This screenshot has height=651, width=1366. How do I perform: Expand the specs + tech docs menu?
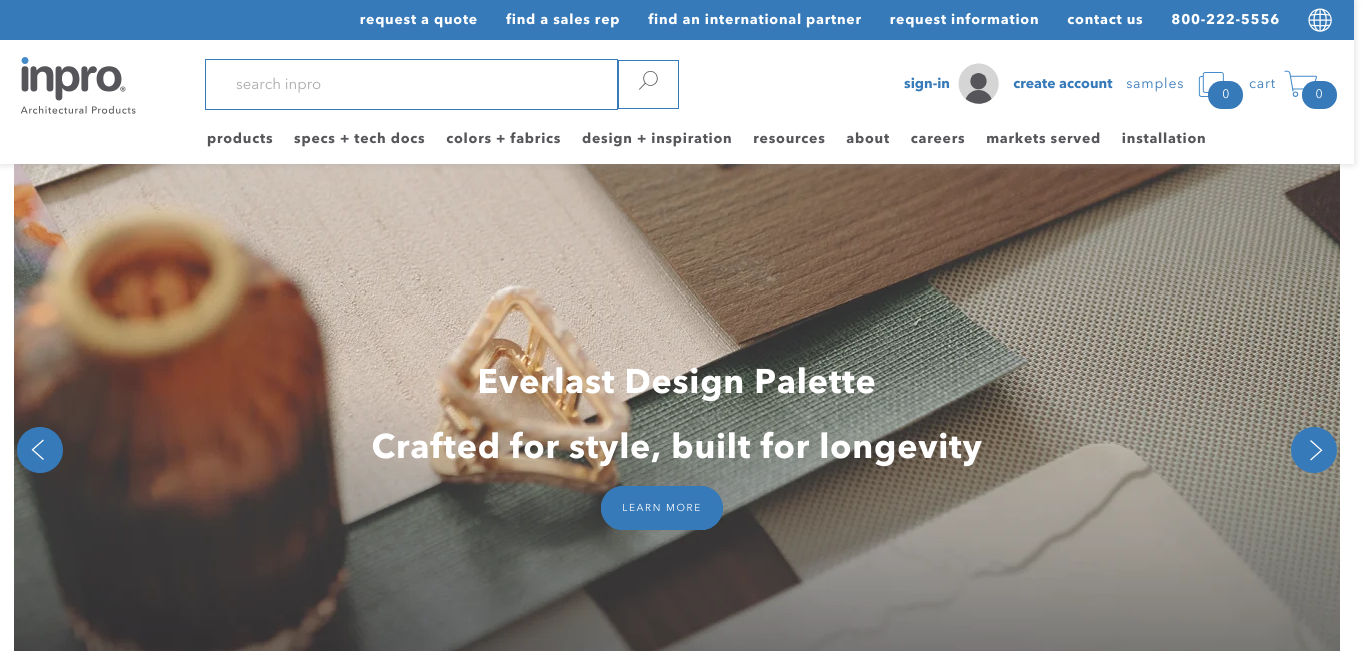(x=359, y=139)
